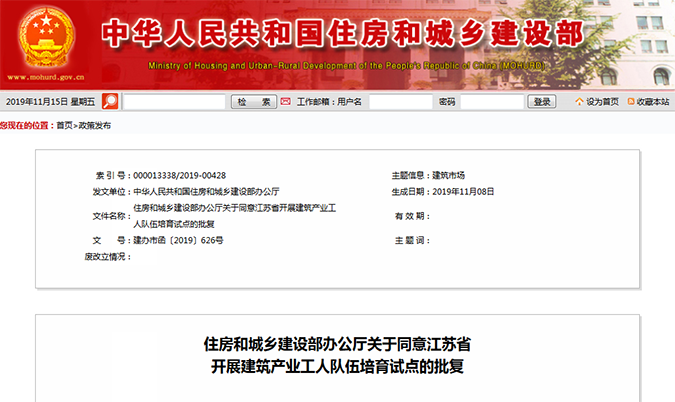Click the 发文单位 label
The image size is (675, 402).
tap(109, 192)
